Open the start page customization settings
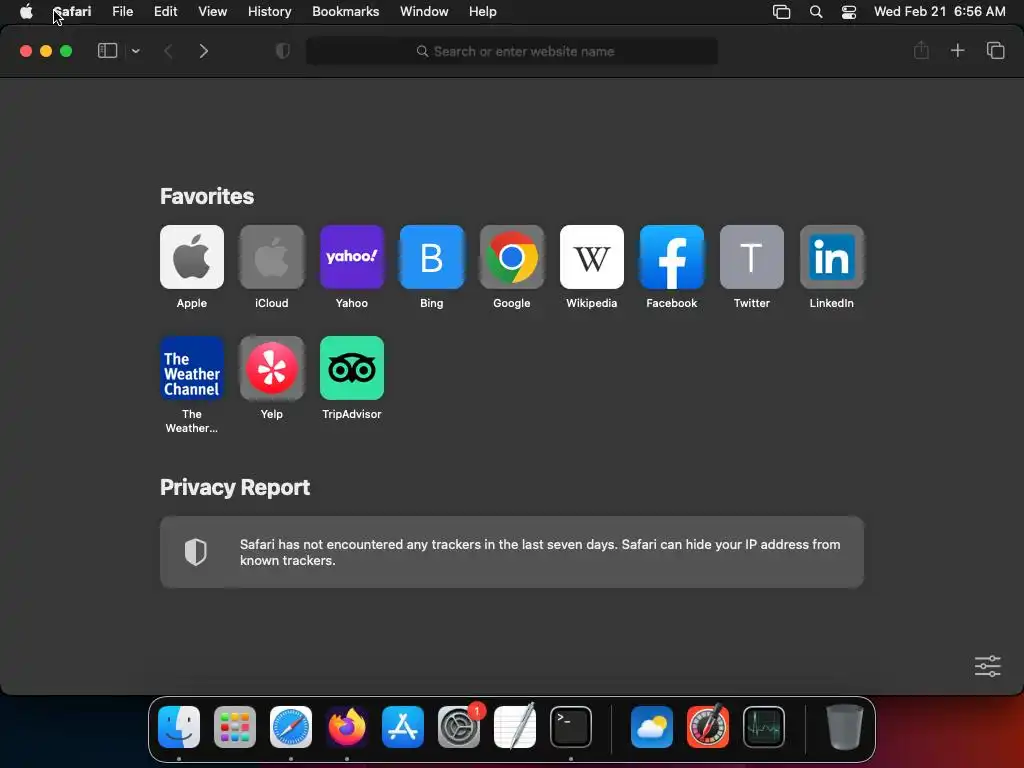The width and height of the screenshot is (1024, 768). [x=987, y=666]
